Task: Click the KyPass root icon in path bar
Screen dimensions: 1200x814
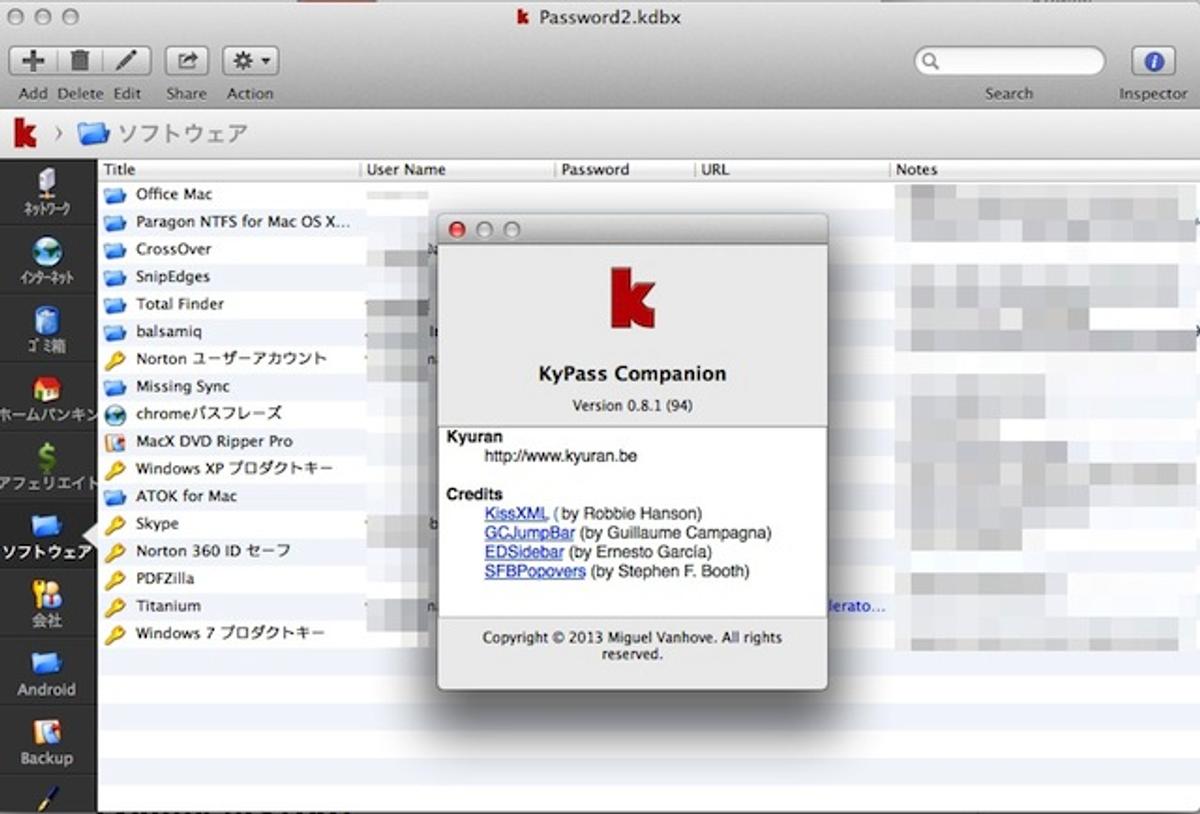Action: coord(25,133)
